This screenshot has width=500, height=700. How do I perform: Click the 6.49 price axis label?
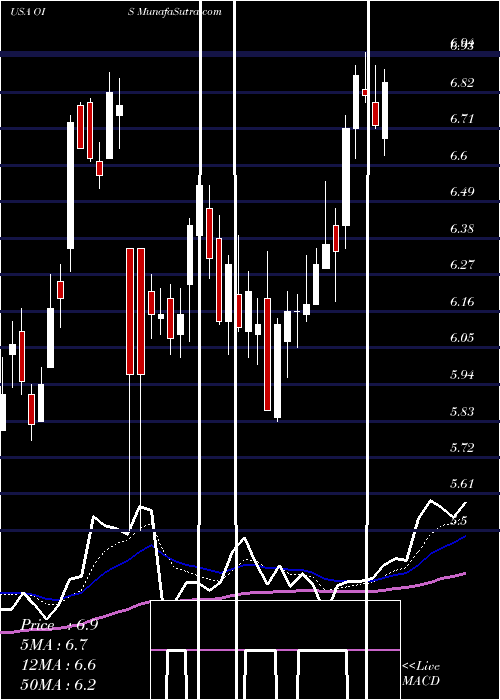pos(462,192)
